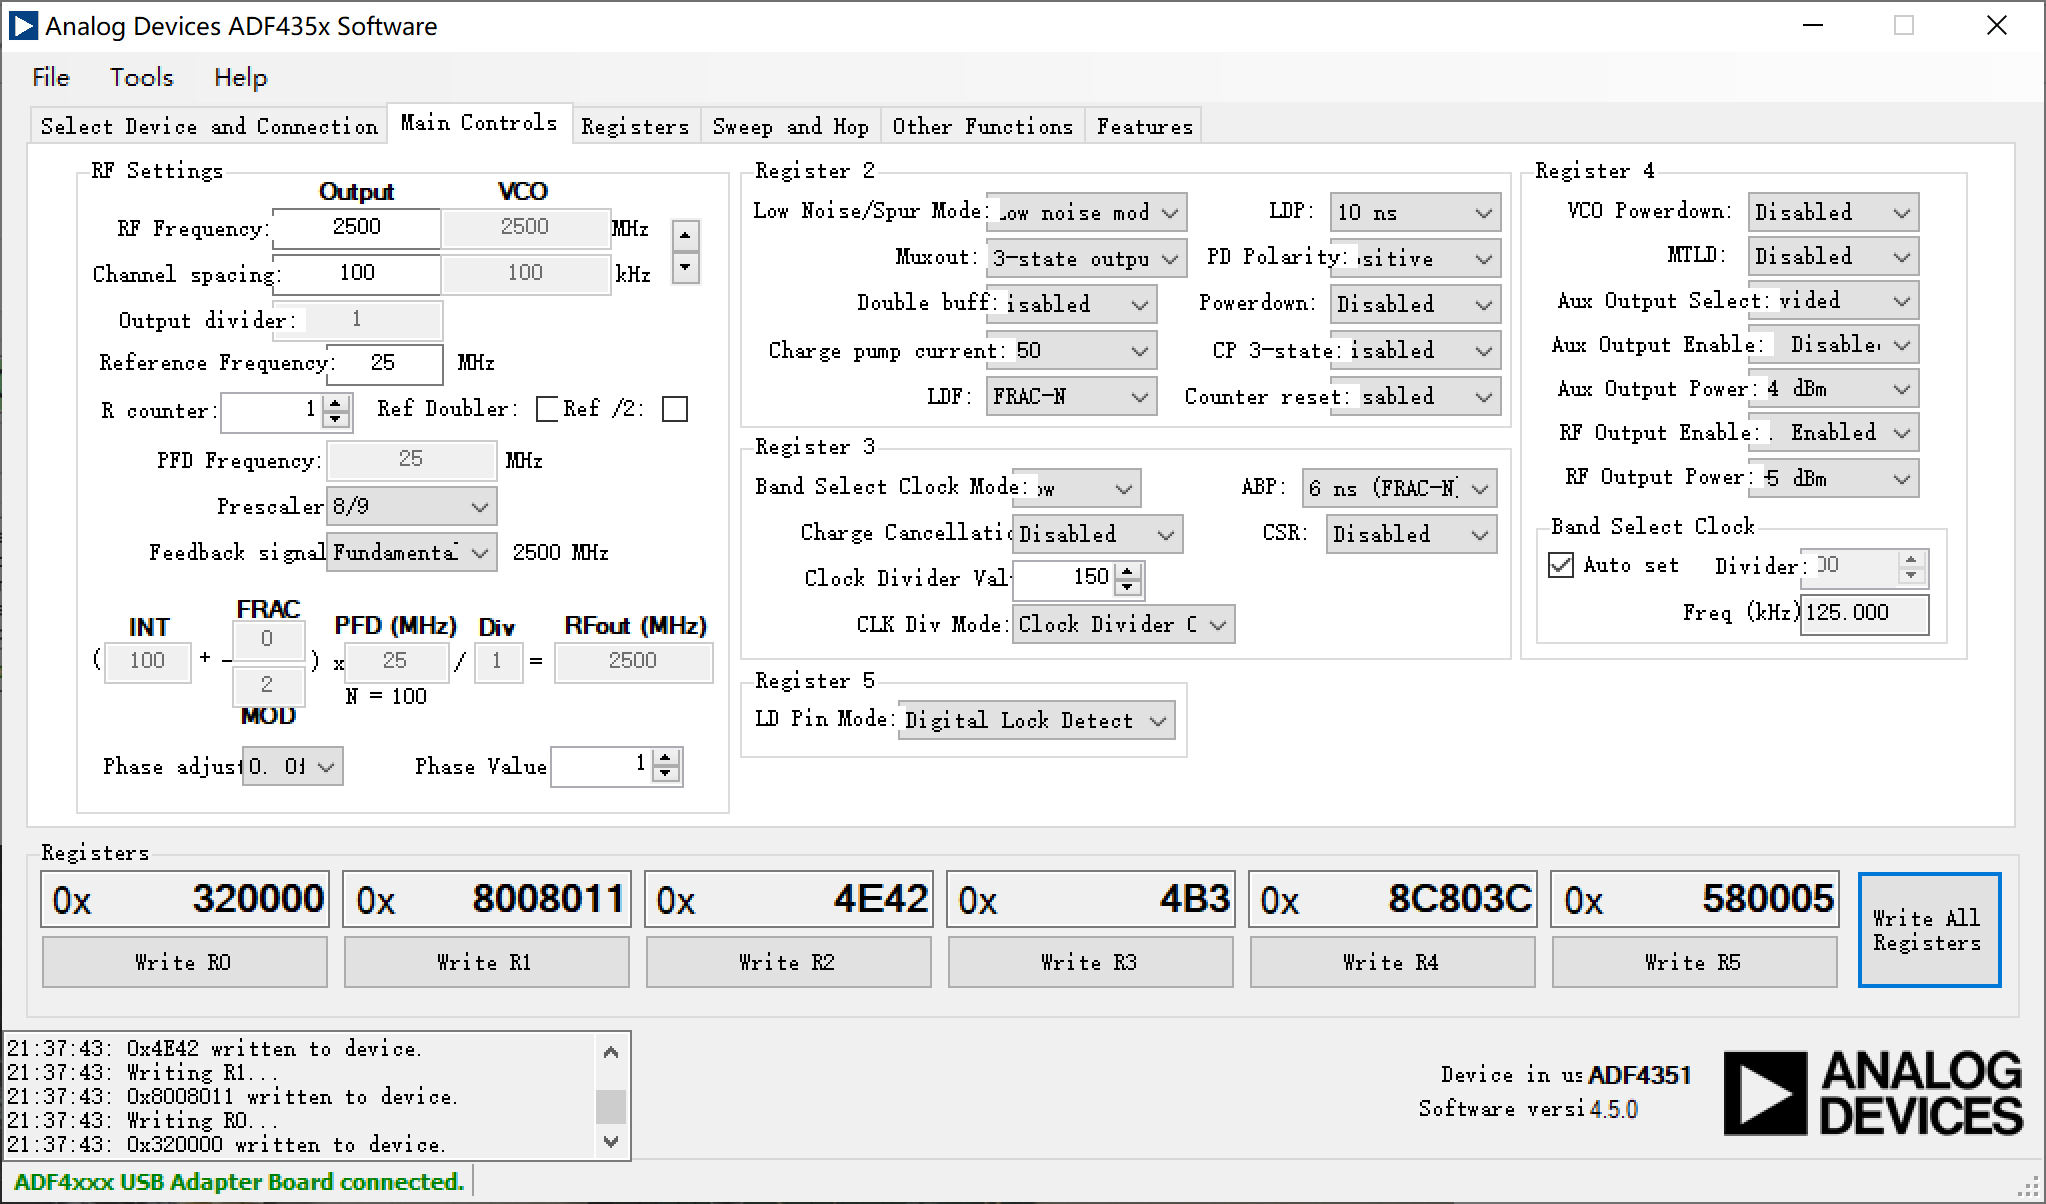Decrease the Clock Divider Value spinner

tap(1128, 586)
